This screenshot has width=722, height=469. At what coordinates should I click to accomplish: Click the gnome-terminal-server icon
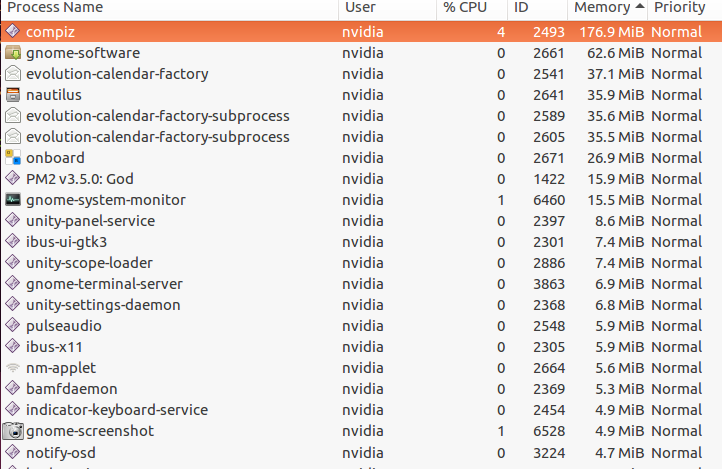(x=13, y=284)
